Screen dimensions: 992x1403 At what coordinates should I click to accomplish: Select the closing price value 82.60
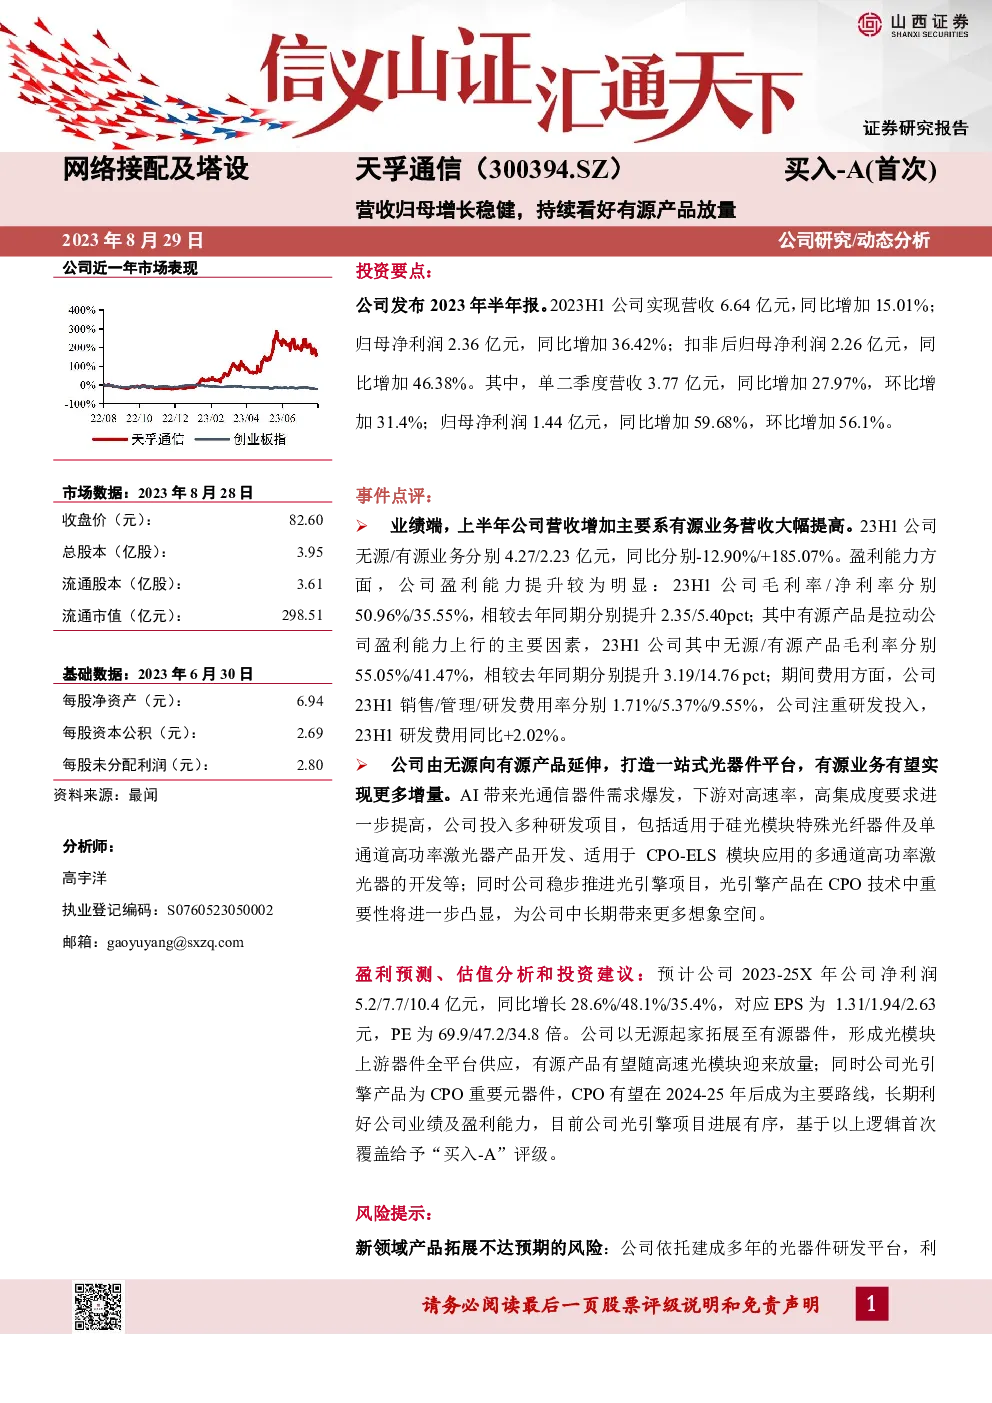306,520
